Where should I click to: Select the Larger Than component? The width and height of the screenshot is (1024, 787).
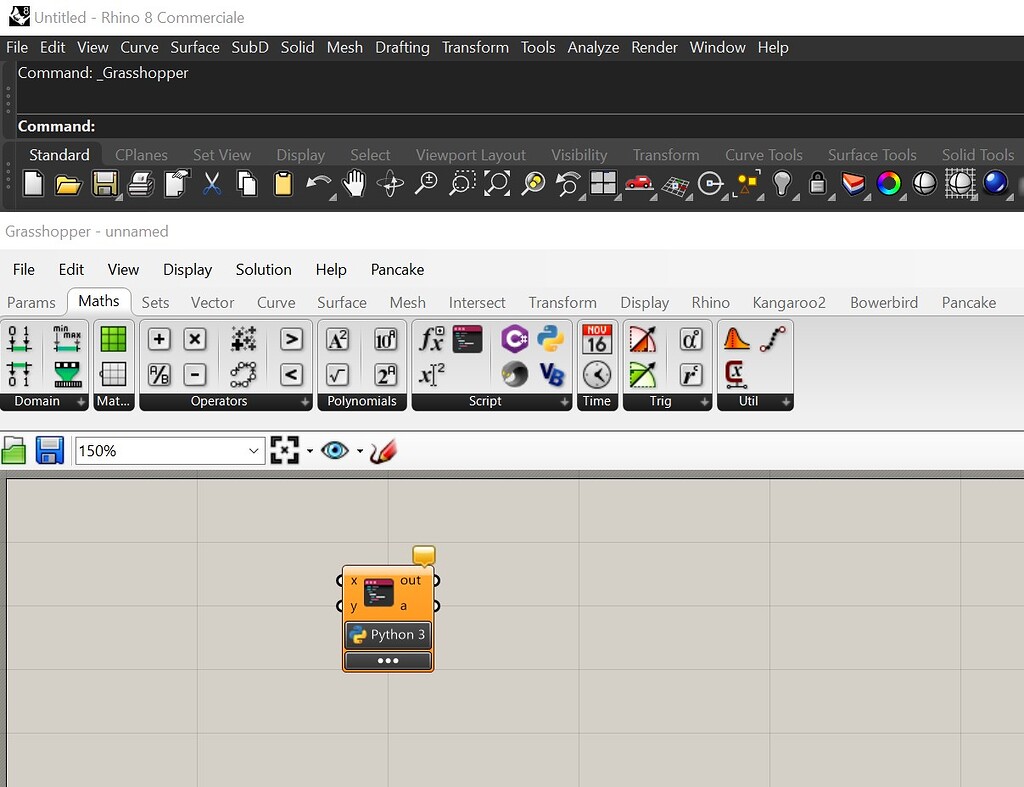[291, 339]
